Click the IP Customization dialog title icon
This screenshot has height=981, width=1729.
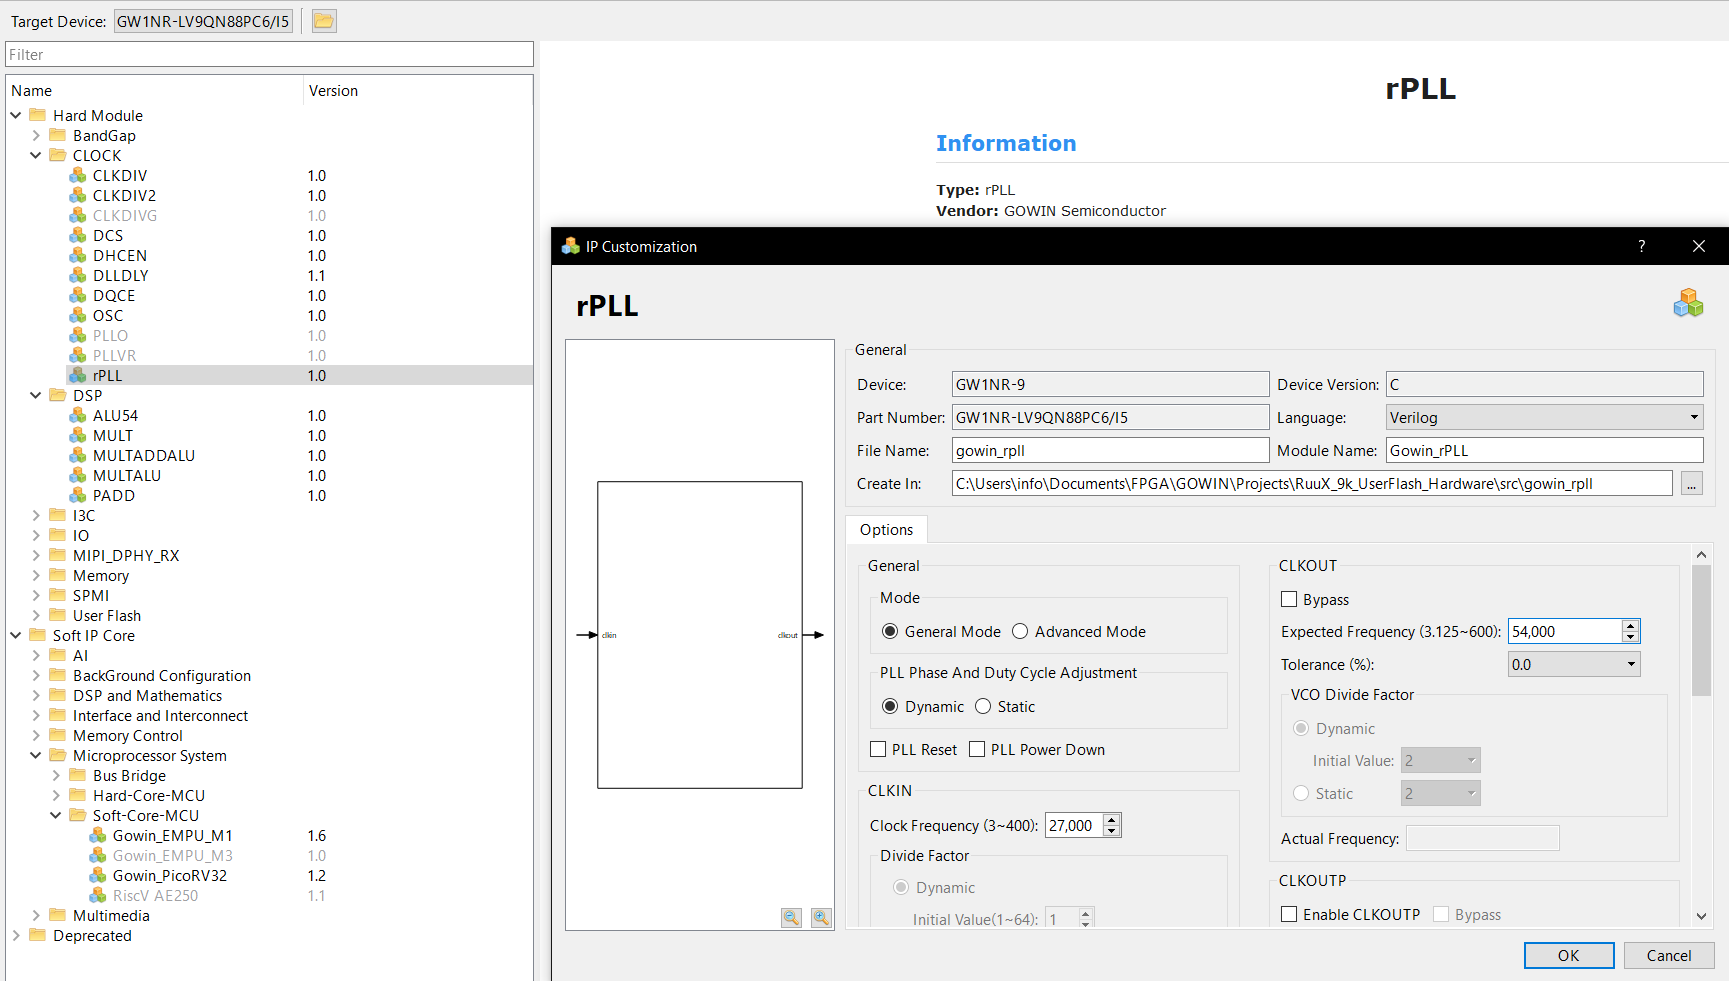[x=571, y=246]
